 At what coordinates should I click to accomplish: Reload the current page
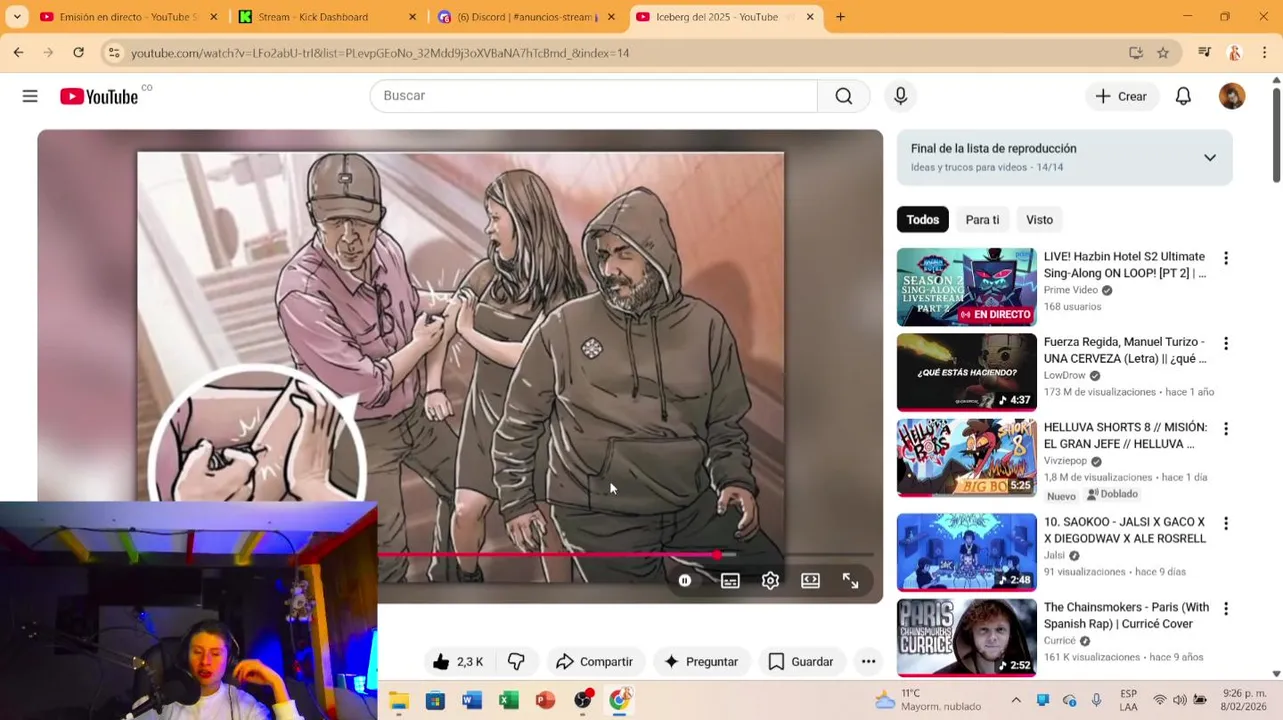[78, 52]
